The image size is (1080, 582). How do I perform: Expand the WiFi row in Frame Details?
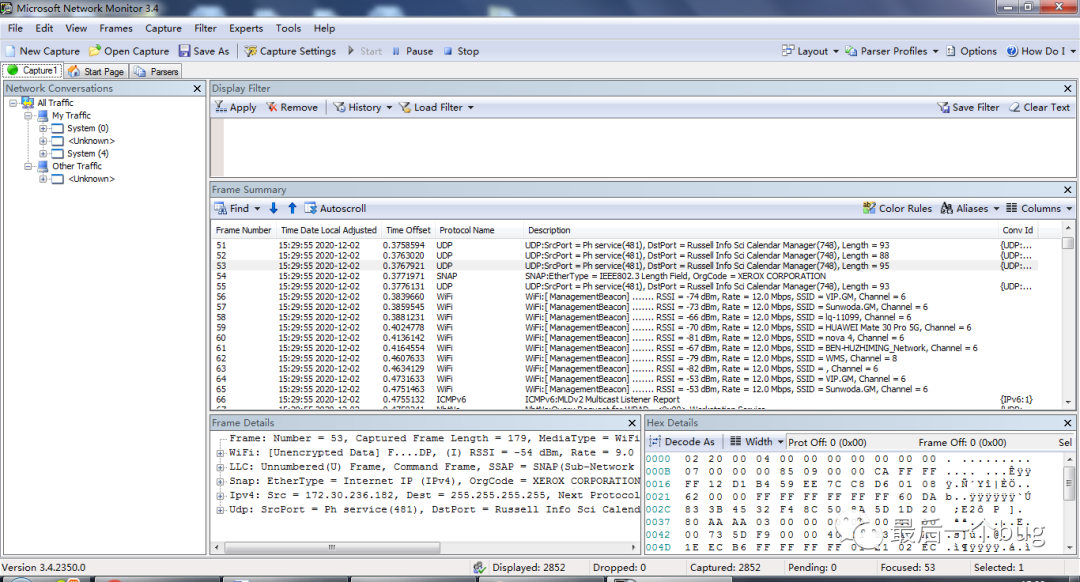pos(220,453)
